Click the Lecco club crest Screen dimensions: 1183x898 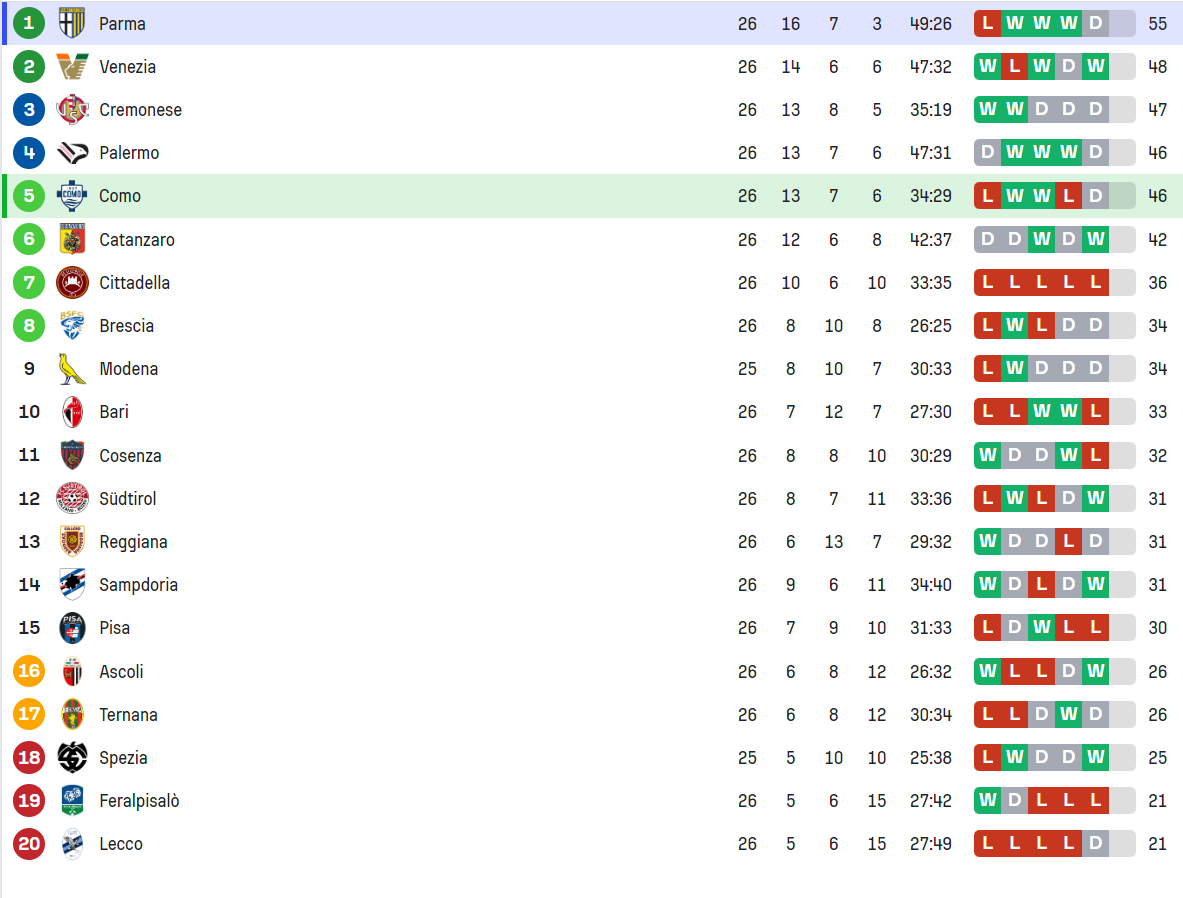pyautogui.click(x=72, y=844)
